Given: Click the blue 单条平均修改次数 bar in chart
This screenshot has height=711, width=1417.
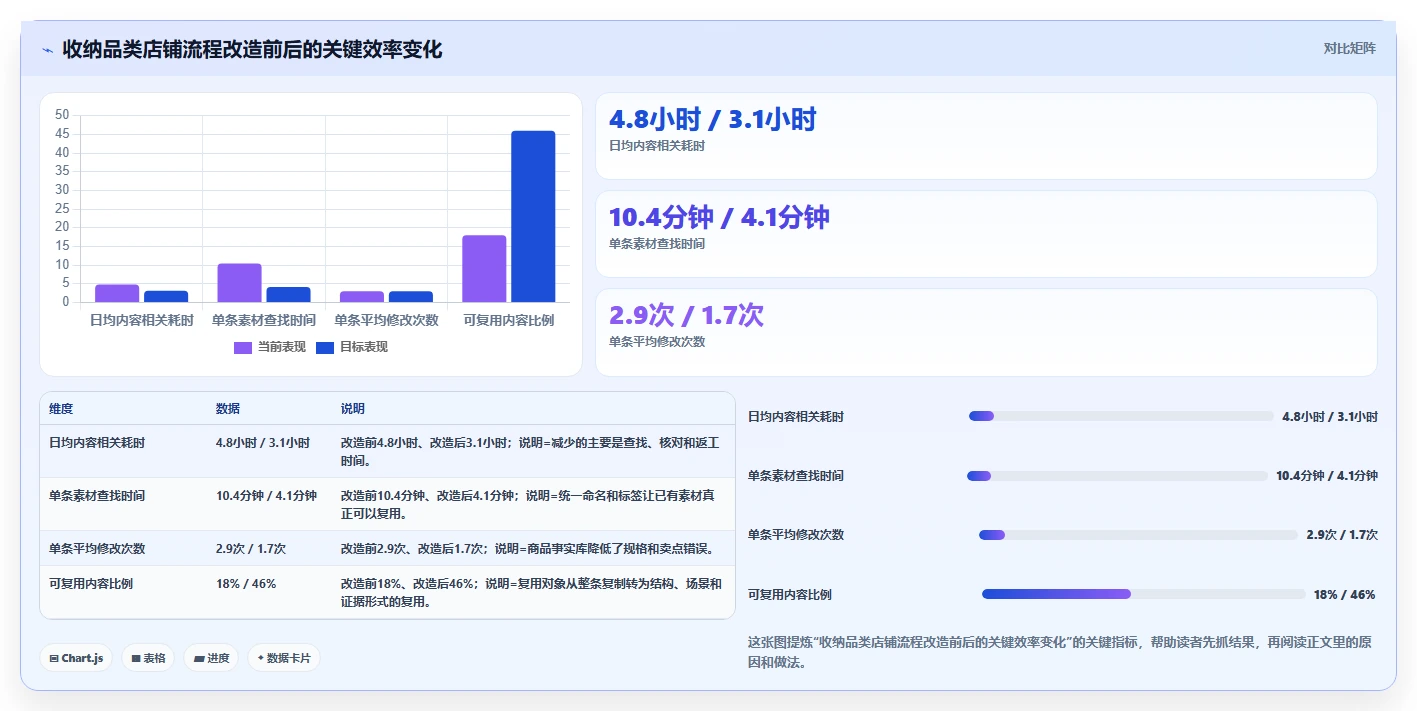Looking at the screenshot, I should tap(411, 296).
